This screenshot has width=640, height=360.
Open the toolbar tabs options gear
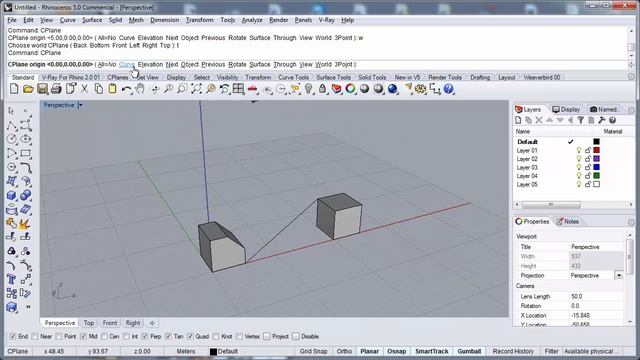(x=631, y=77)
